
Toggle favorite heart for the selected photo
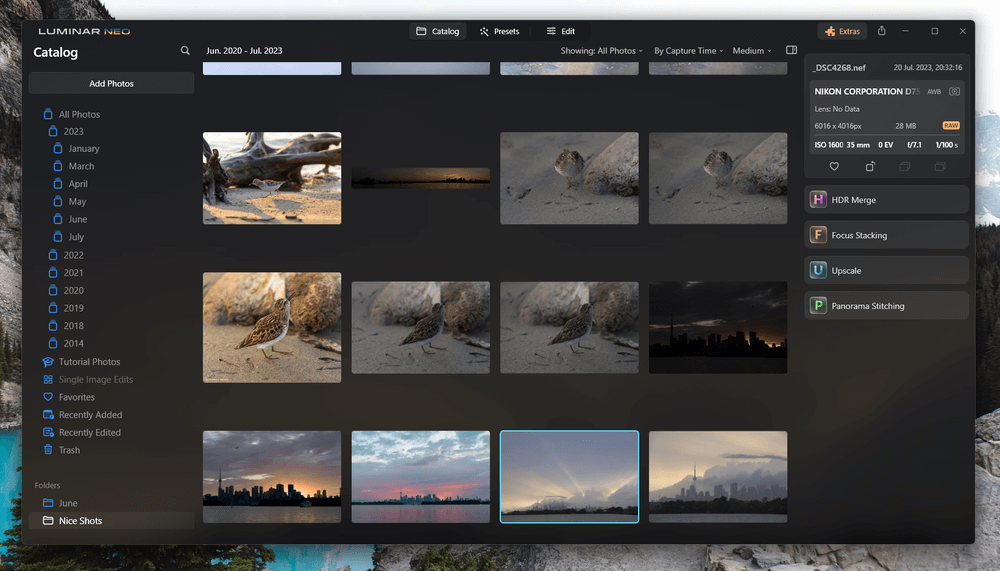point(835,167)
